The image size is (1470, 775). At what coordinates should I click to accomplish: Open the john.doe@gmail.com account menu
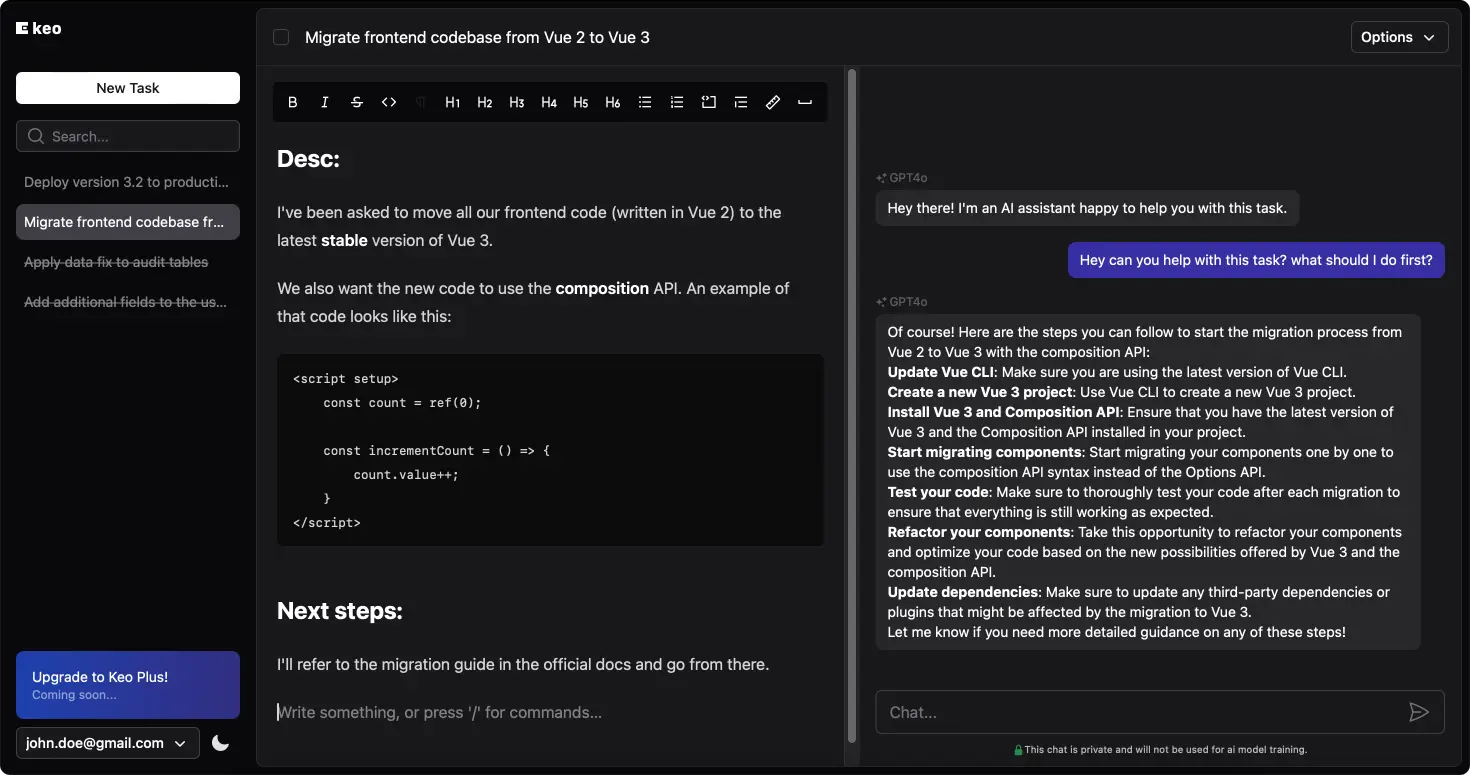click(108, 743)
